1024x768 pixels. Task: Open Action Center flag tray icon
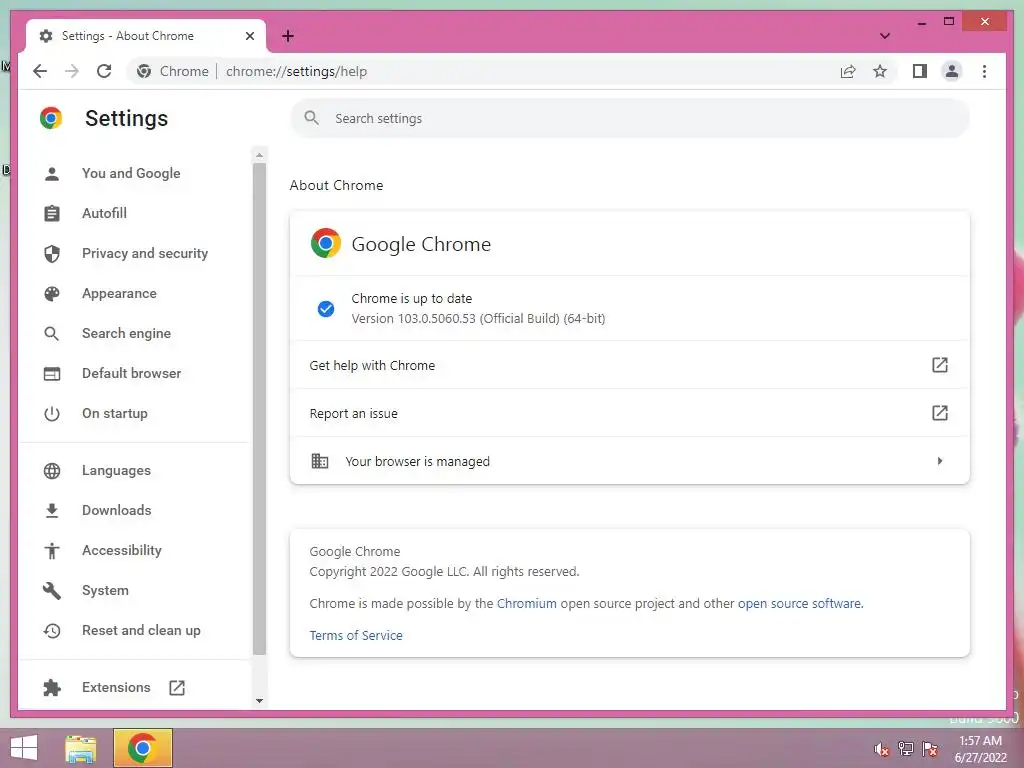(930, 749)
